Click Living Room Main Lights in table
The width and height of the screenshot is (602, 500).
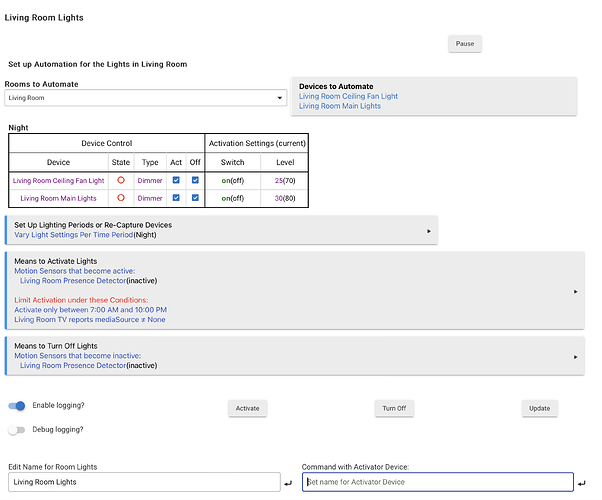click(x=58, y=198)
